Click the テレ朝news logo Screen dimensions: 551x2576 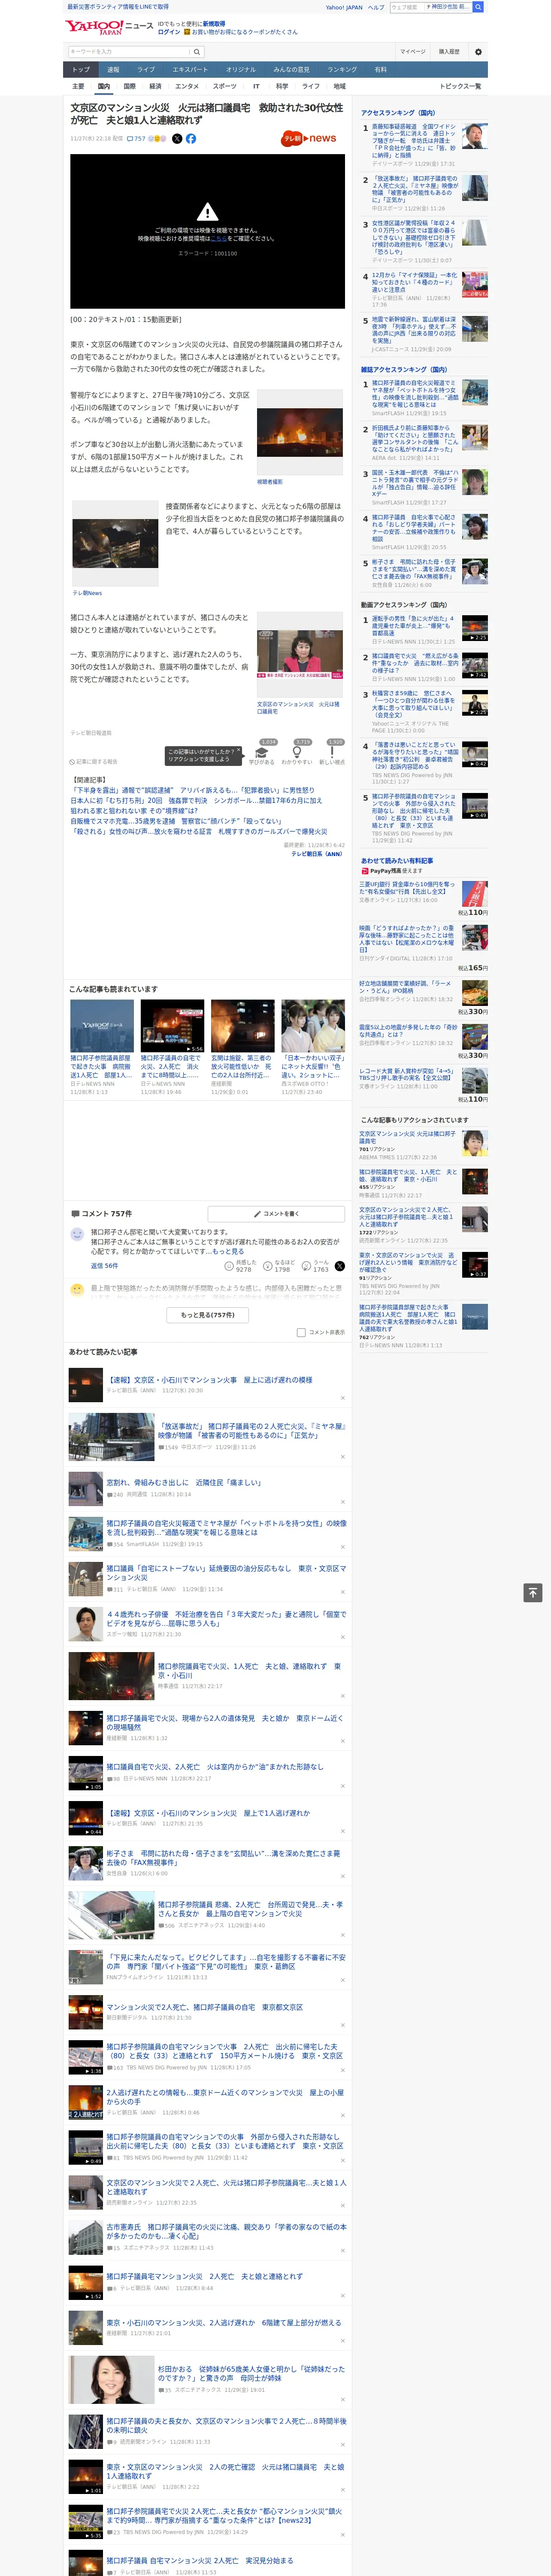[309, 139]
